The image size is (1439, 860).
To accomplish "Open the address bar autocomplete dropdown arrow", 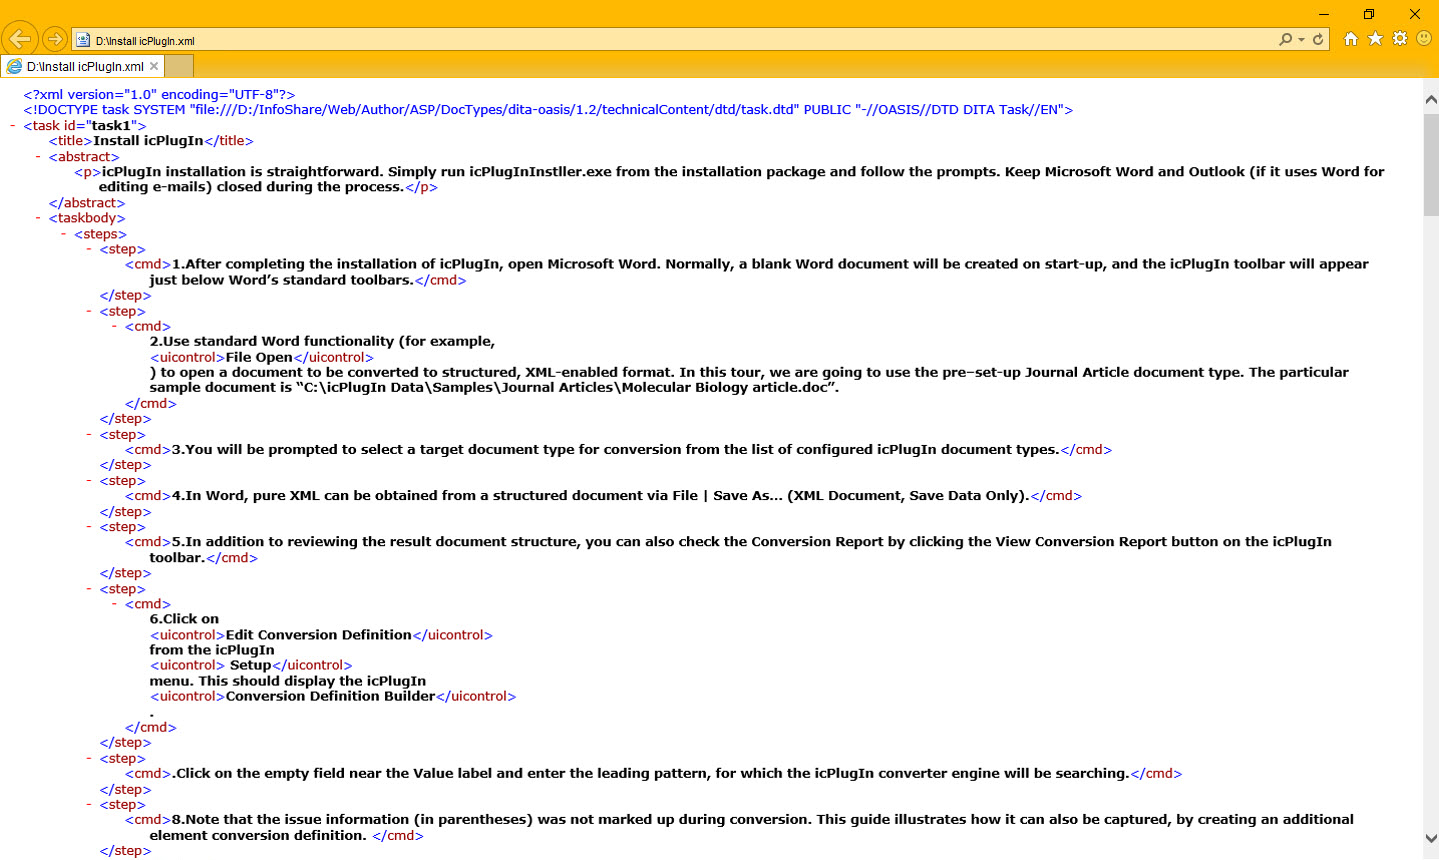I will pos(1301,40).
